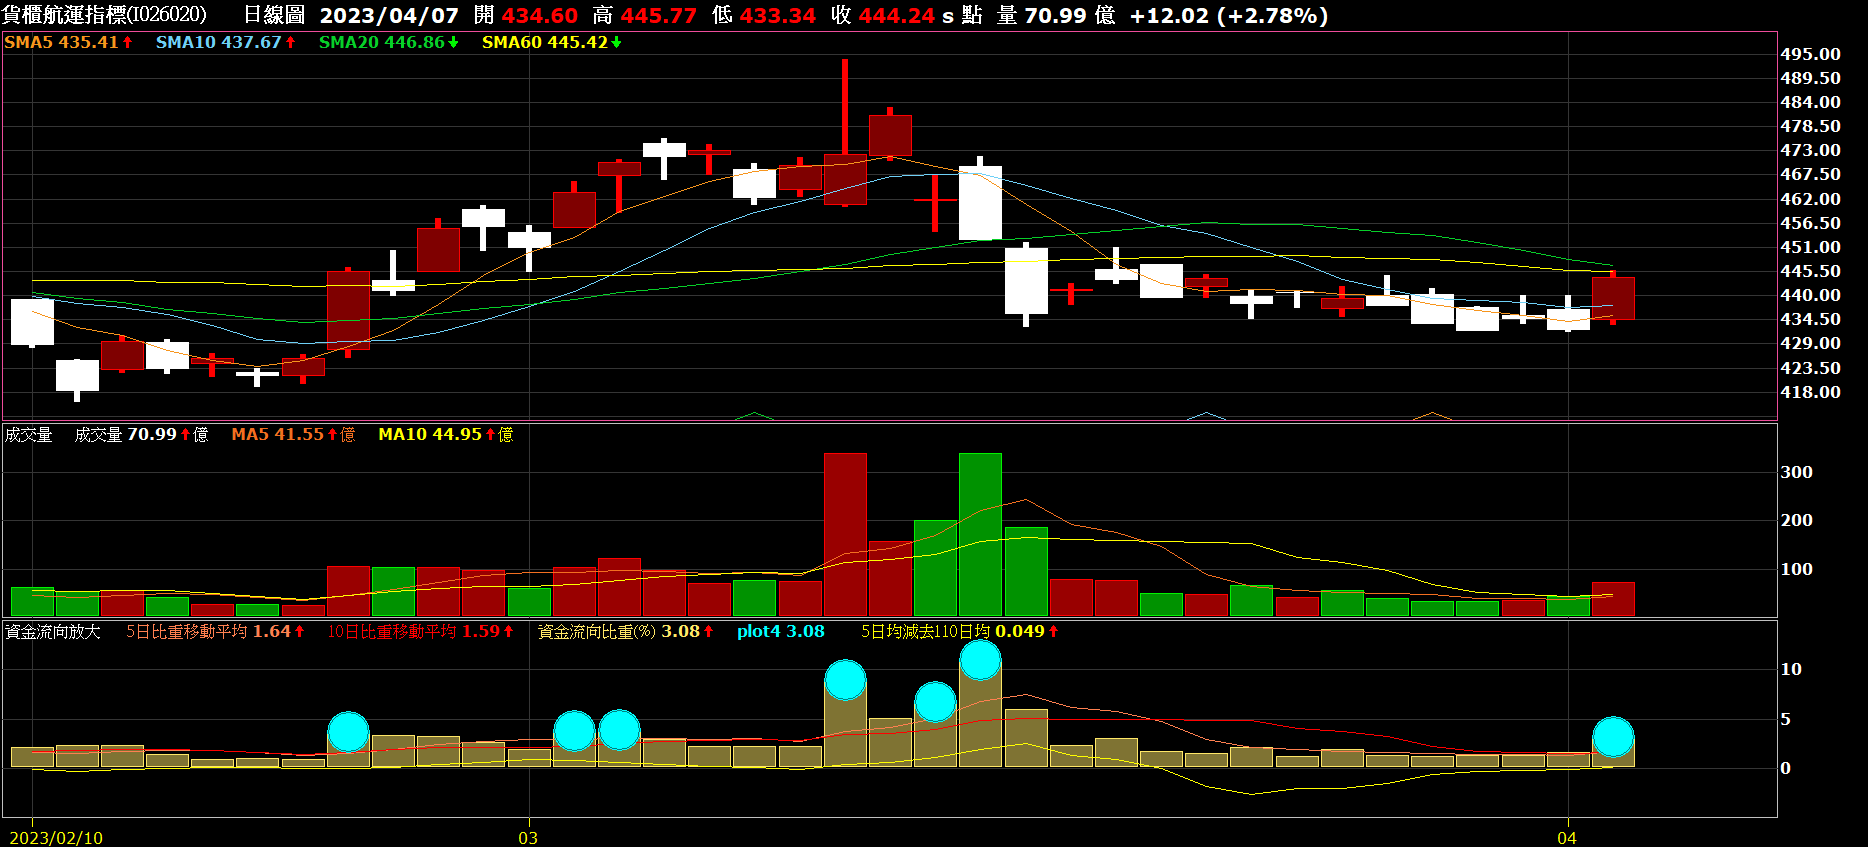Click the tallest red volume bar
This screenshot has height=847, width=1868.
tap(846, 534)
